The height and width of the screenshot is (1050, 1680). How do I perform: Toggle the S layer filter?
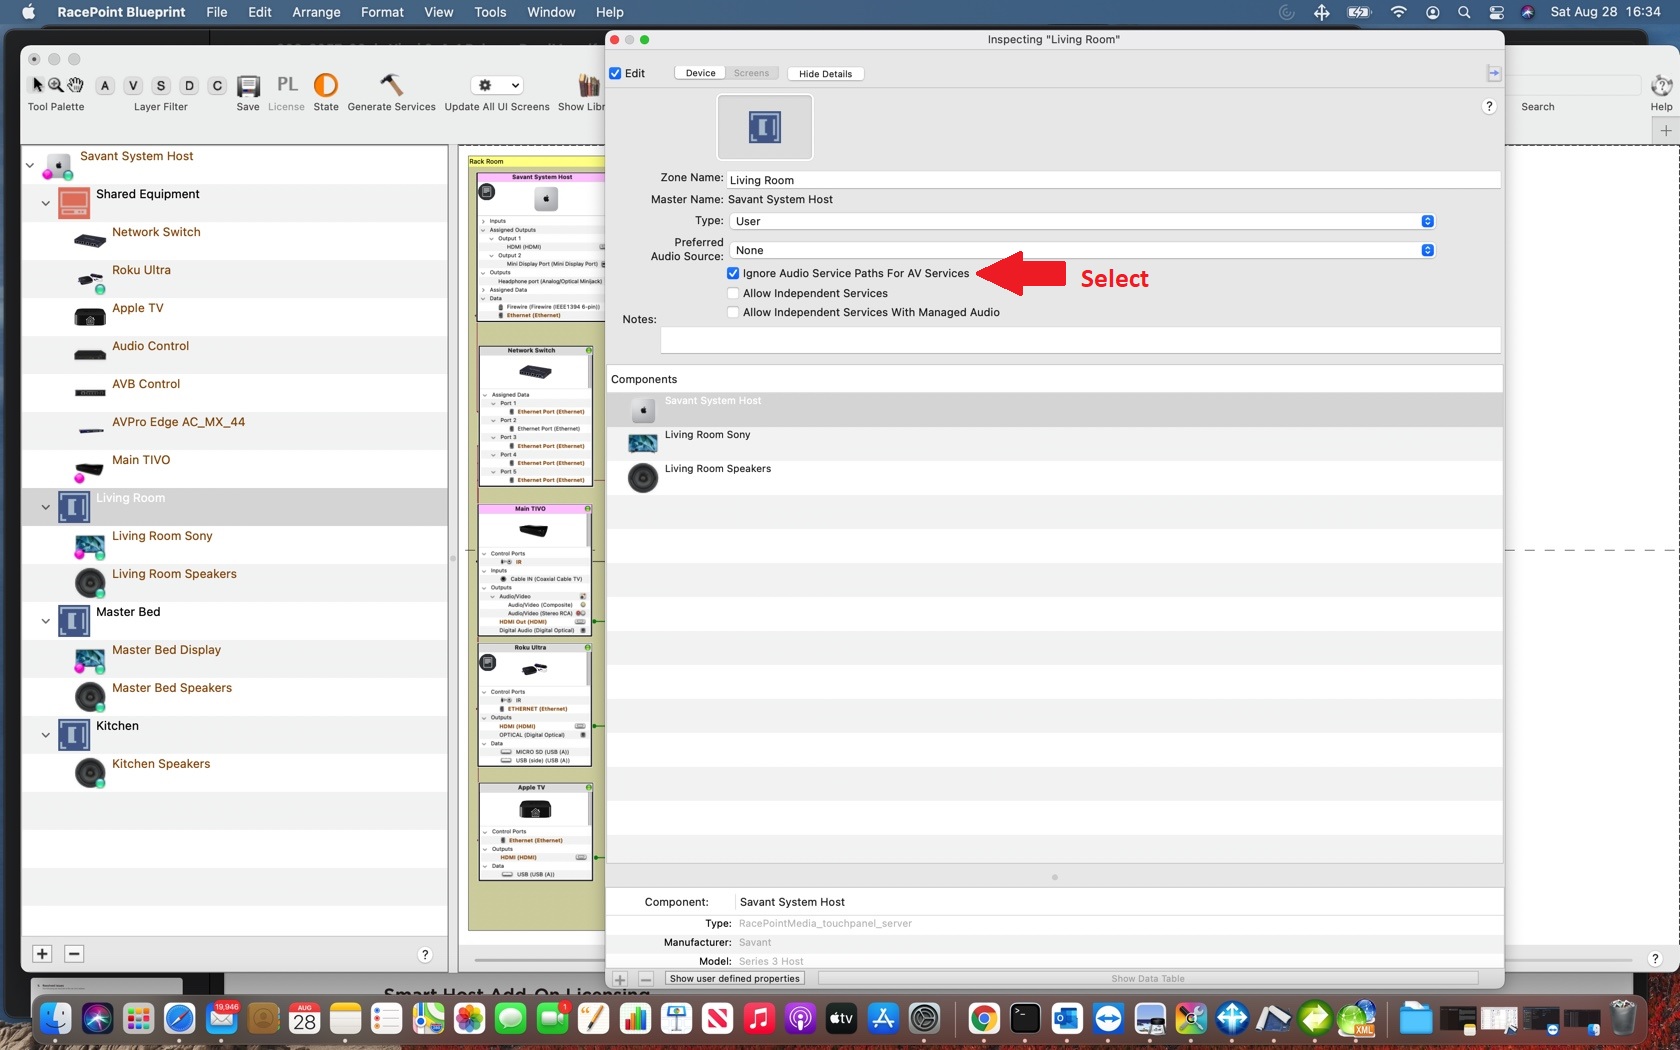tap(161, 86)
